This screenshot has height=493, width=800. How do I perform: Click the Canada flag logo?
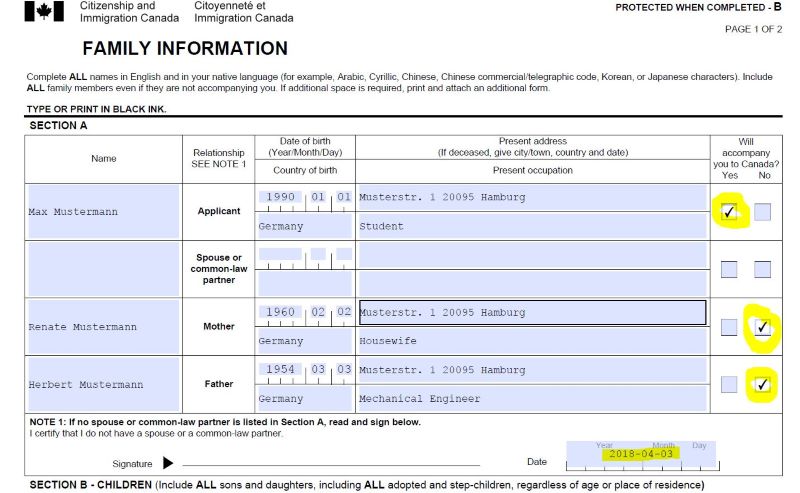tap(44, 11)
